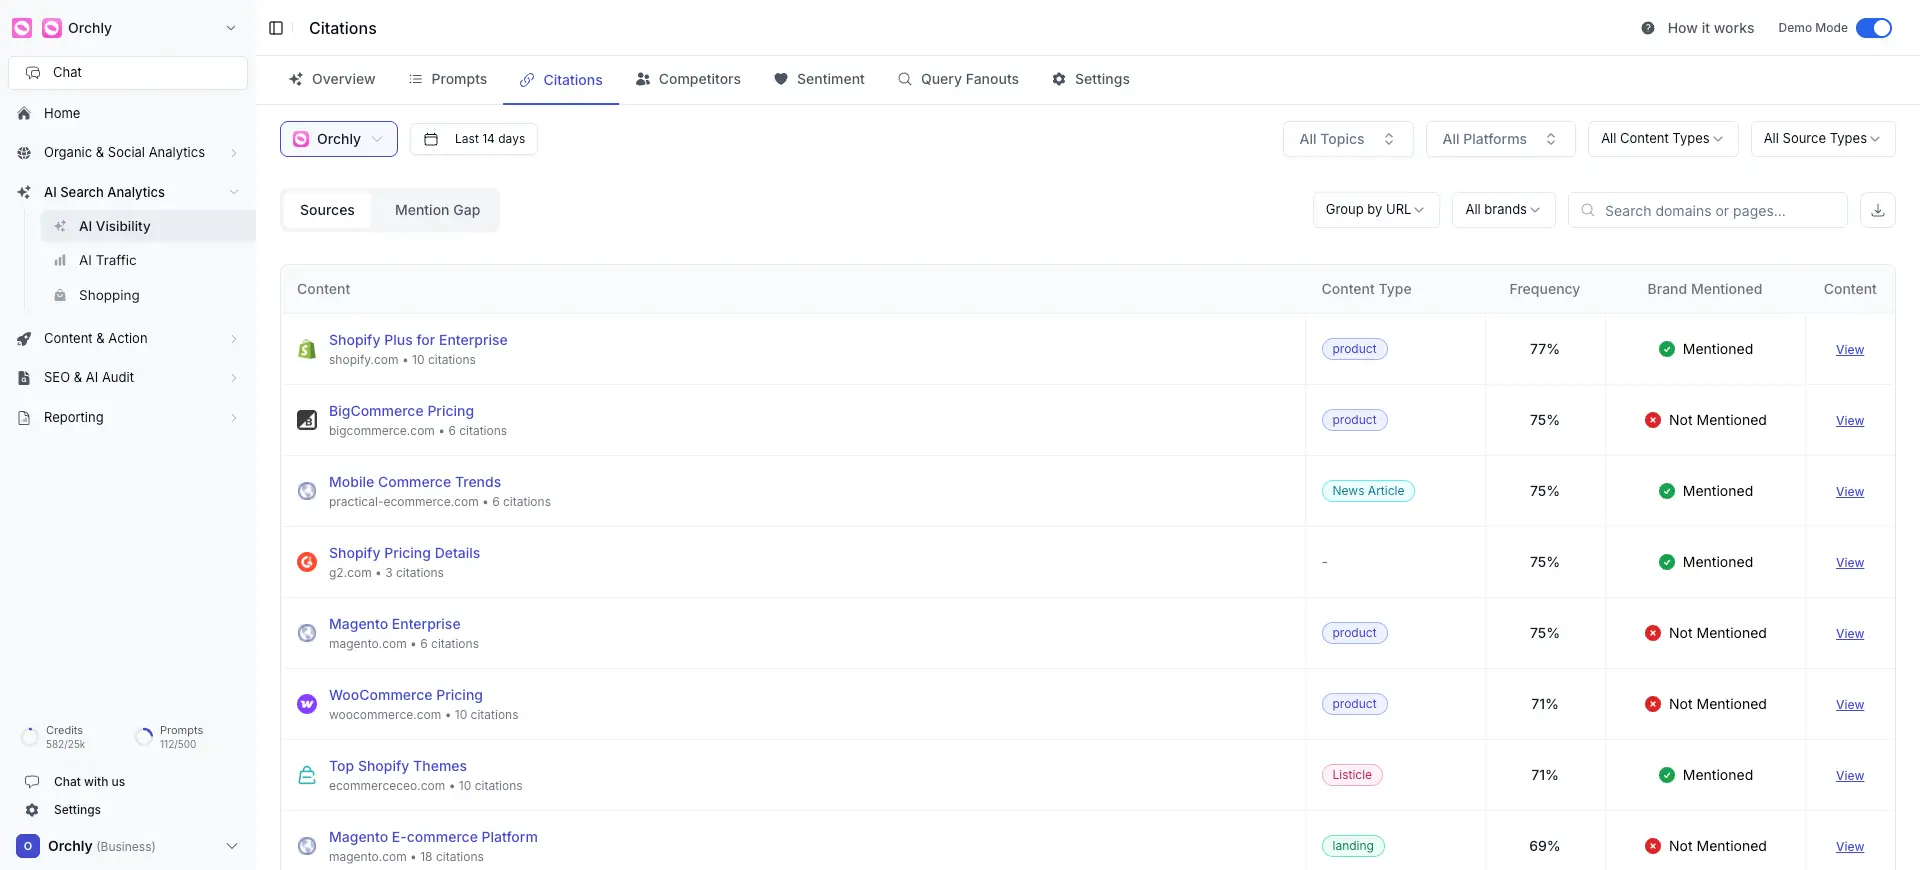This screenshot has width=1920, height=870.
Task: Click the globe icon for Magento Enterprise
Action: tap(307, 633)
